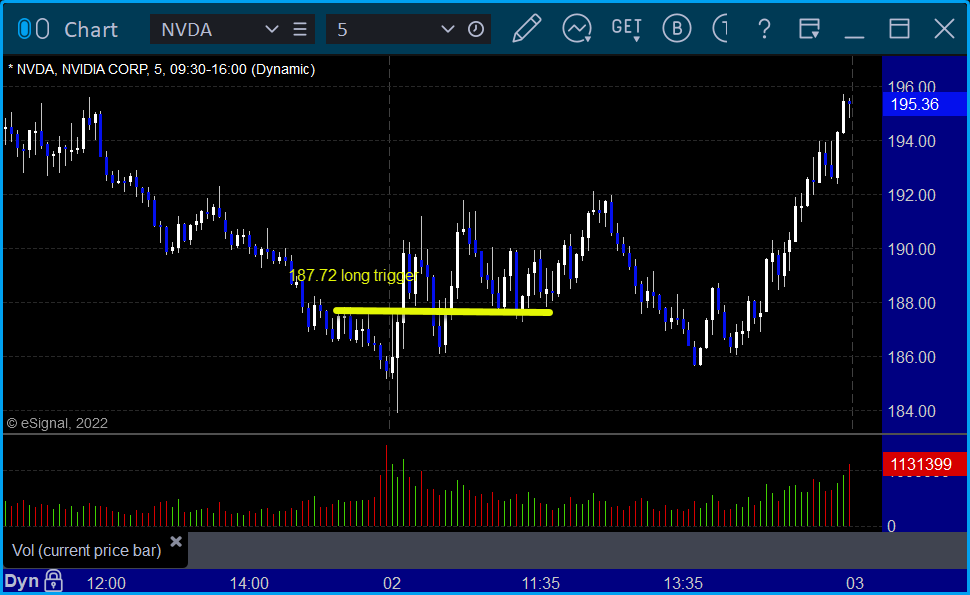Click the 'Vol (current price bar)' label

tap(87, 550)
